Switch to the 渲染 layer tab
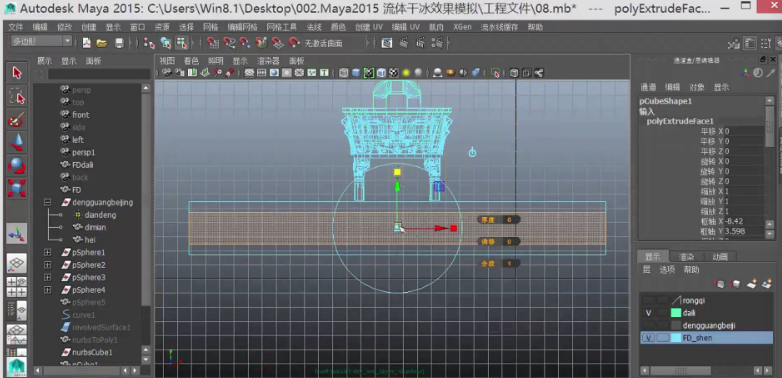Screen dimensions: 782x378 click(686, 257)
